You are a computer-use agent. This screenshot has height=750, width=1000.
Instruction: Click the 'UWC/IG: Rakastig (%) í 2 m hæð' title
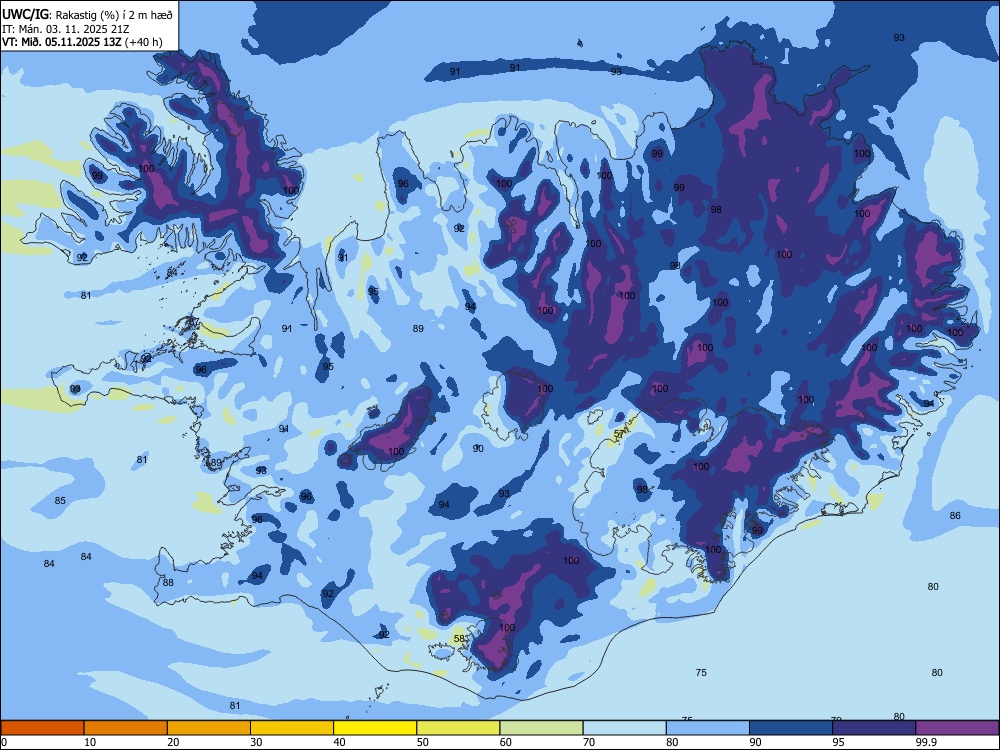point(87,15)
